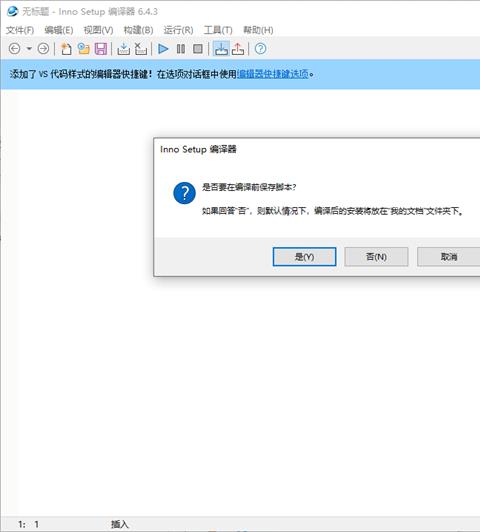Viewport: 480px width, 532px height.
Task: Click the blue question mark dialog icon
Action: pos(184,193)
